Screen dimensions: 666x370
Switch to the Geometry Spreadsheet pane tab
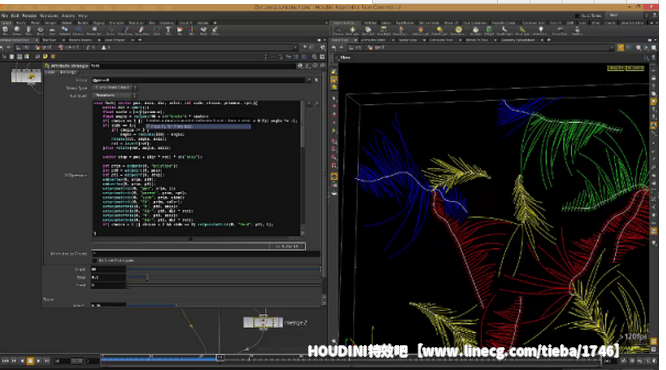(x=518, y=40)
